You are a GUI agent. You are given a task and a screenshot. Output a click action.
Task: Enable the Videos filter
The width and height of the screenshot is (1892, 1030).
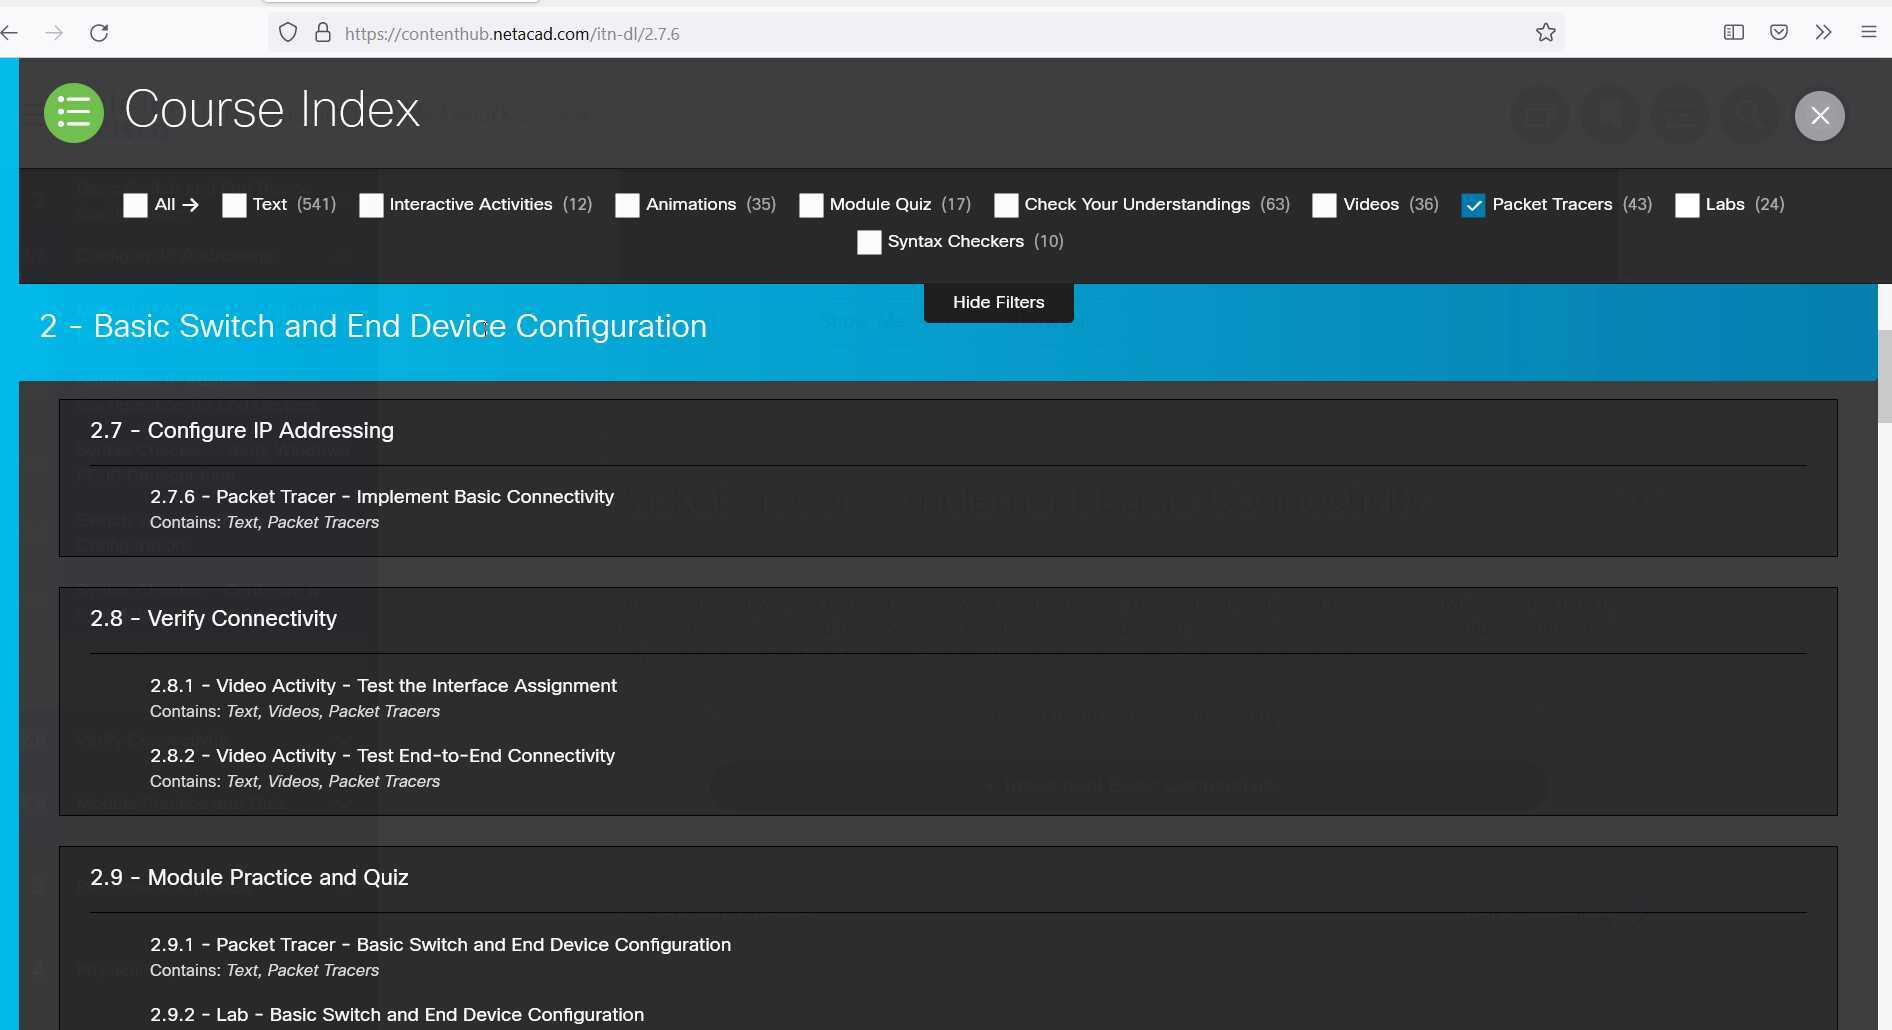(1324, 205)
